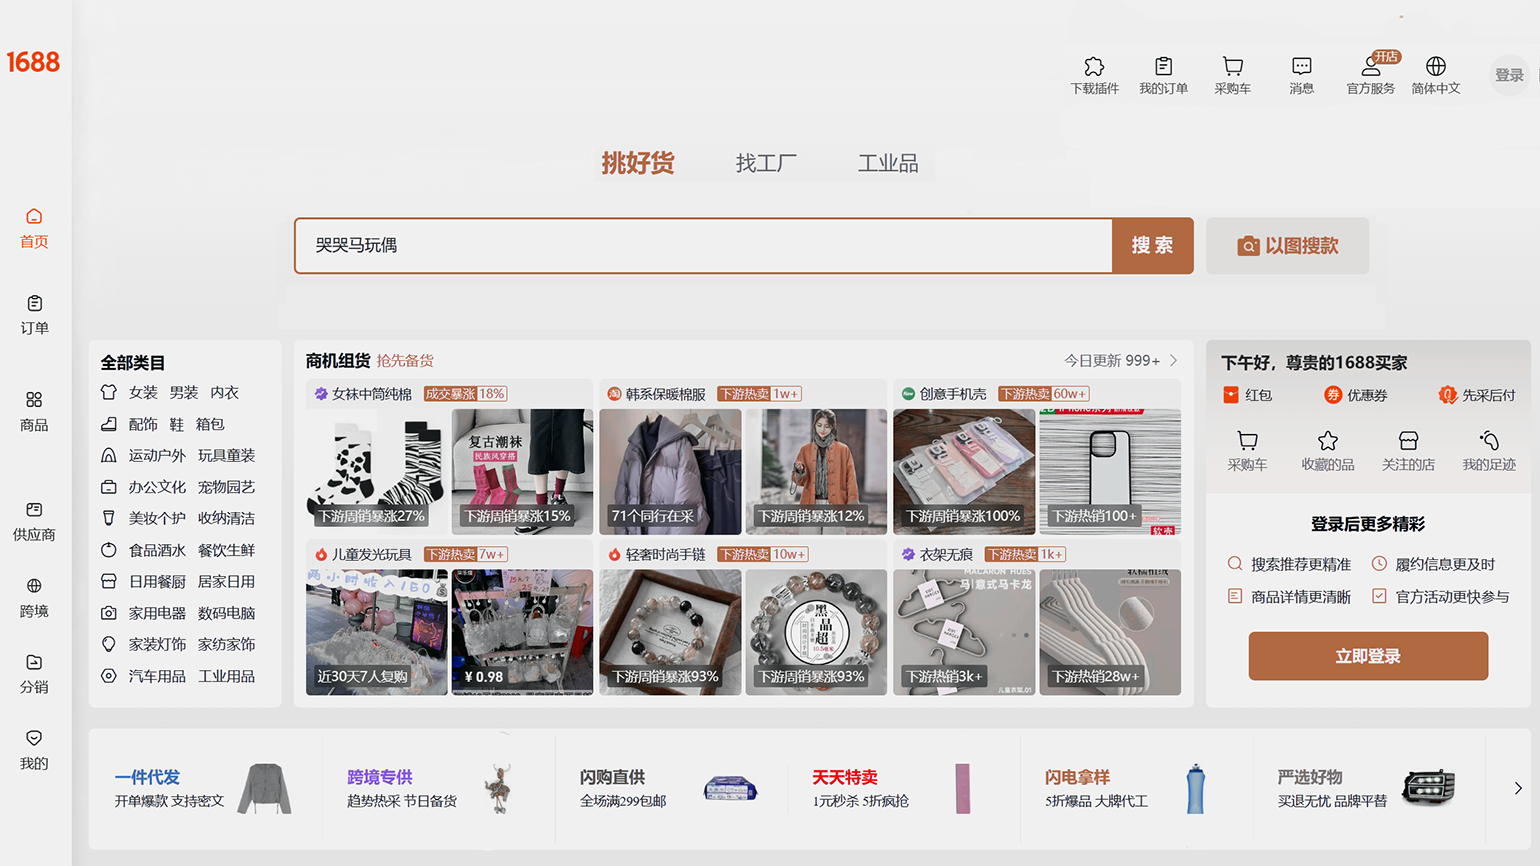Open 跨境 in left sidebar
This screenshot has width=1540, height=866.
pyautogui.click(x=34, y=597)
